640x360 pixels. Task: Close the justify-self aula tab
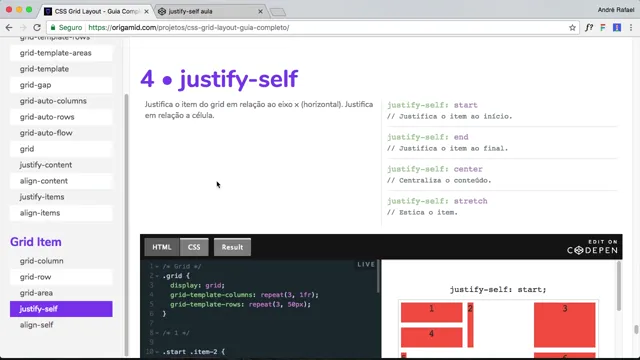(260, 11)
